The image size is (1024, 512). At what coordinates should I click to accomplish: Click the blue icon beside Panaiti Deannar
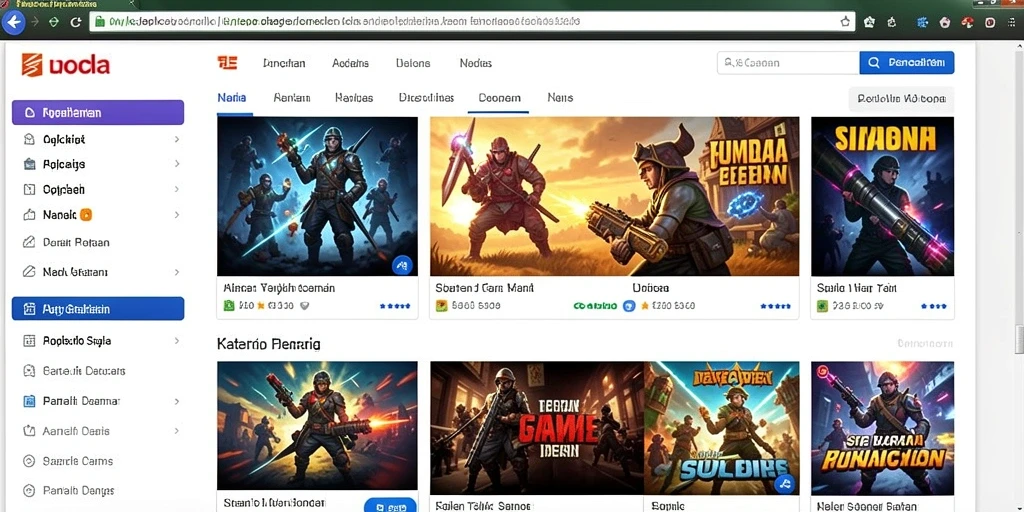point(29,401)
